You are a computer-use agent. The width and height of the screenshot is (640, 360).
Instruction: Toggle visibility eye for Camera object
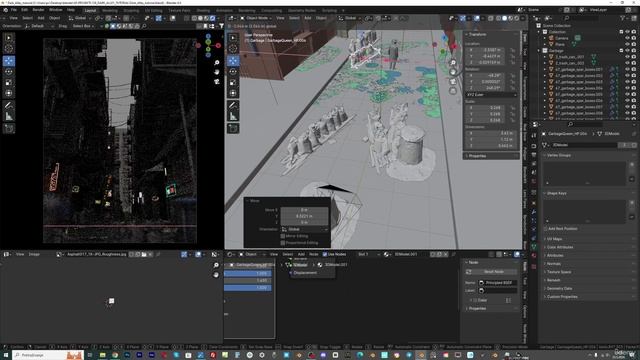click(627, 38)
